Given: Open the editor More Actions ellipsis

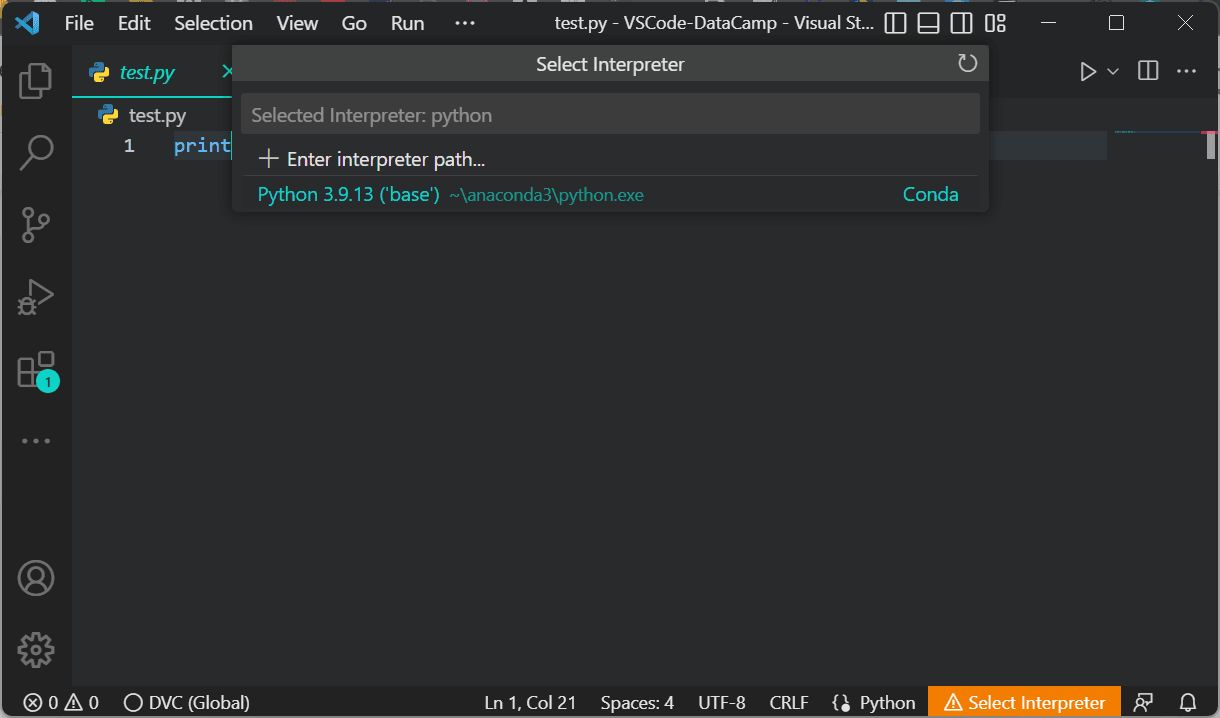Looking at the screenshot, I should pos(1186,71).
